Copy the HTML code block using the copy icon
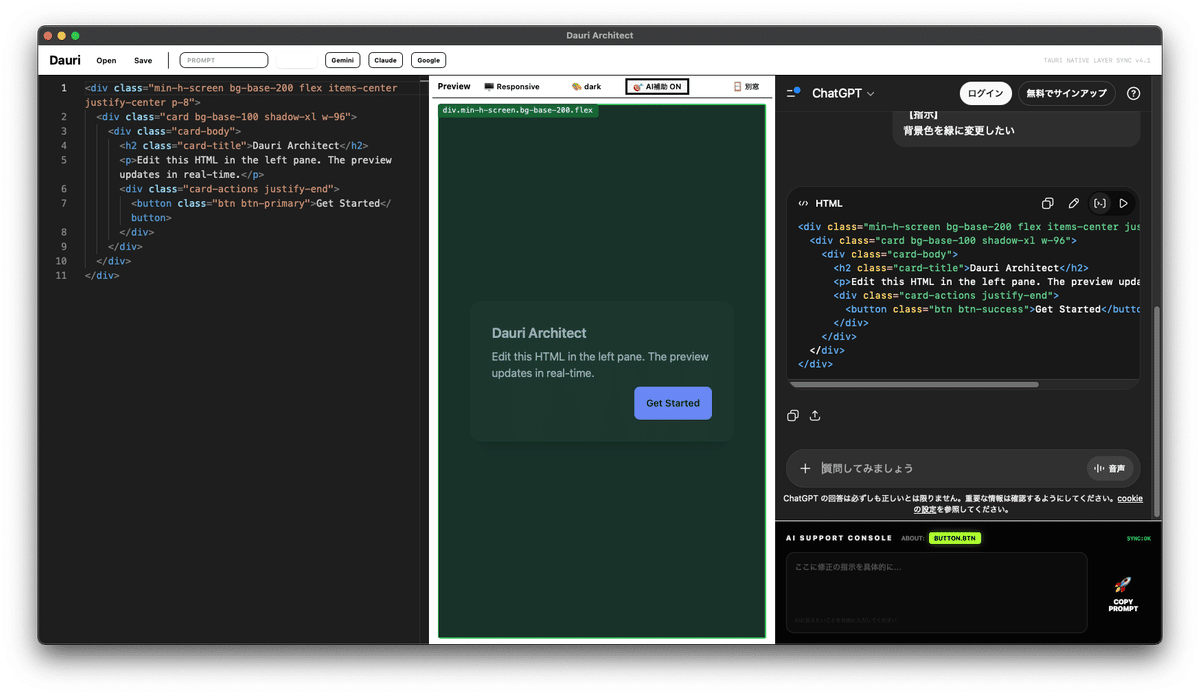This screenshot has width=1200, height=695. click(1047, 203)
